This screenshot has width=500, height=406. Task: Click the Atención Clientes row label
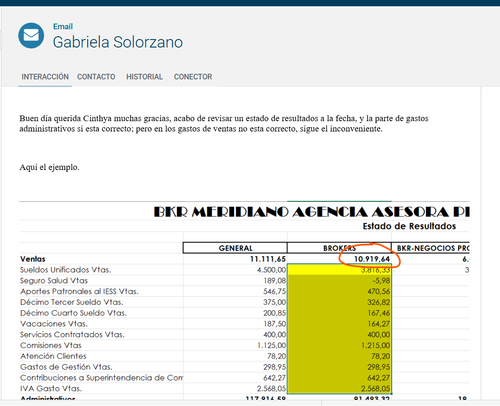tap(53, 356)
